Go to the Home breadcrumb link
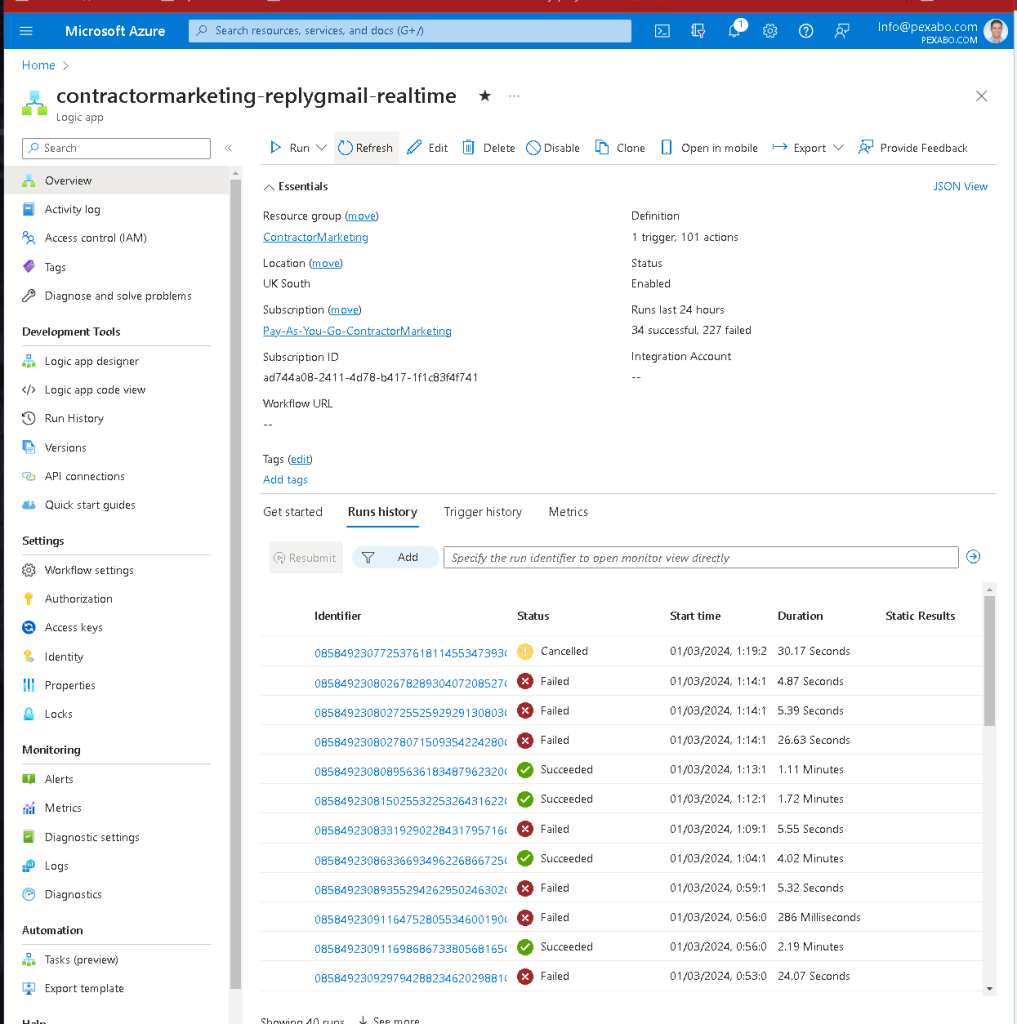This screenshot has height=1024, width=1017. (39, 65)
